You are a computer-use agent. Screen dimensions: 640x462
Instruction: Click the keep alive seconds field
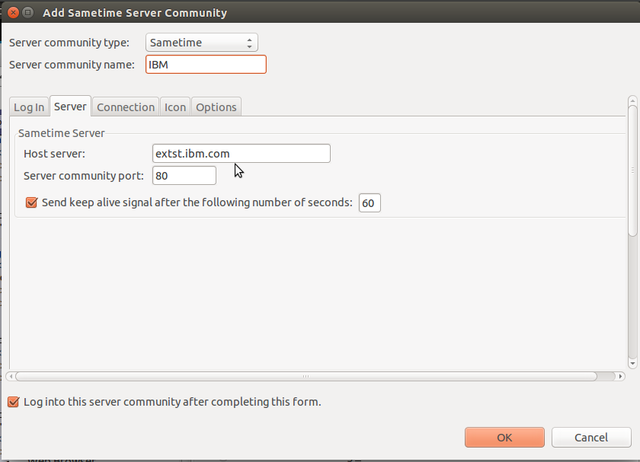click(369, 203)
